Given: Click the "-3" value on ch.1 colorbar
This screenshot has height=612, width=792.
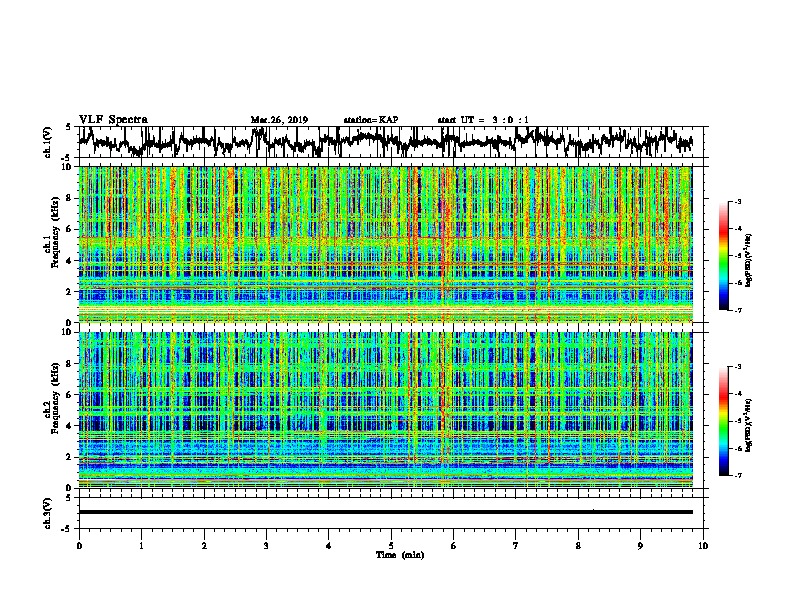Looking at the screenshot, I should pos(737,202).
